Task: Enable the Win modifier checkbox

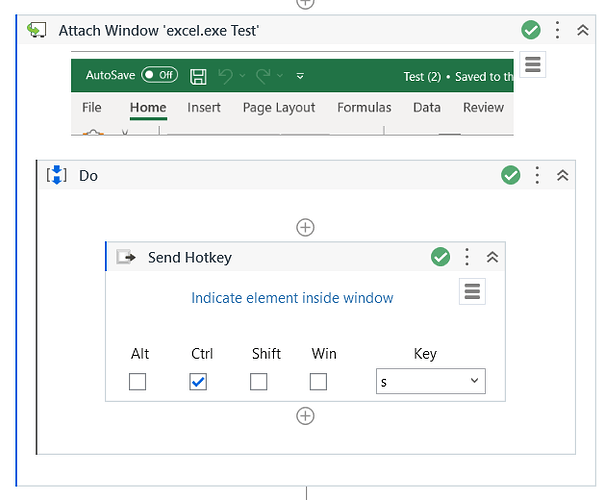Action: [318, 382]
